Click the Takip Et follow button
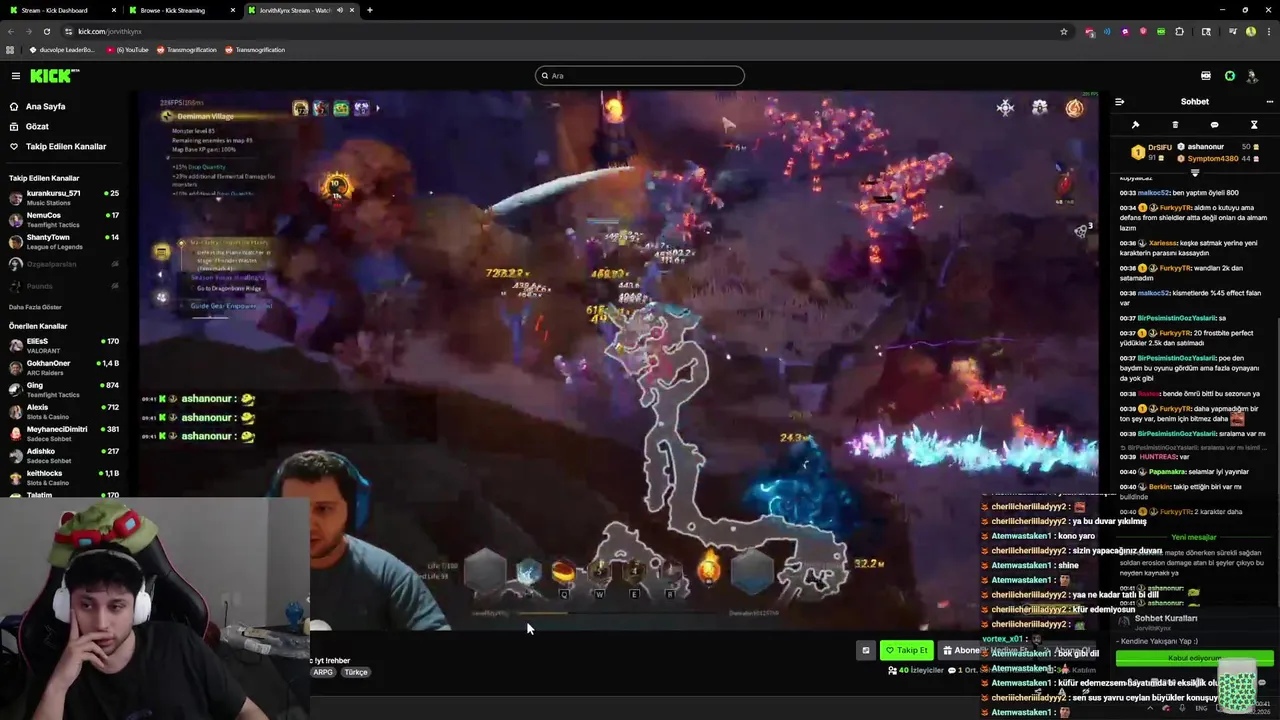This screenshot has width=1280, height=720. click(x=906, y=650)
